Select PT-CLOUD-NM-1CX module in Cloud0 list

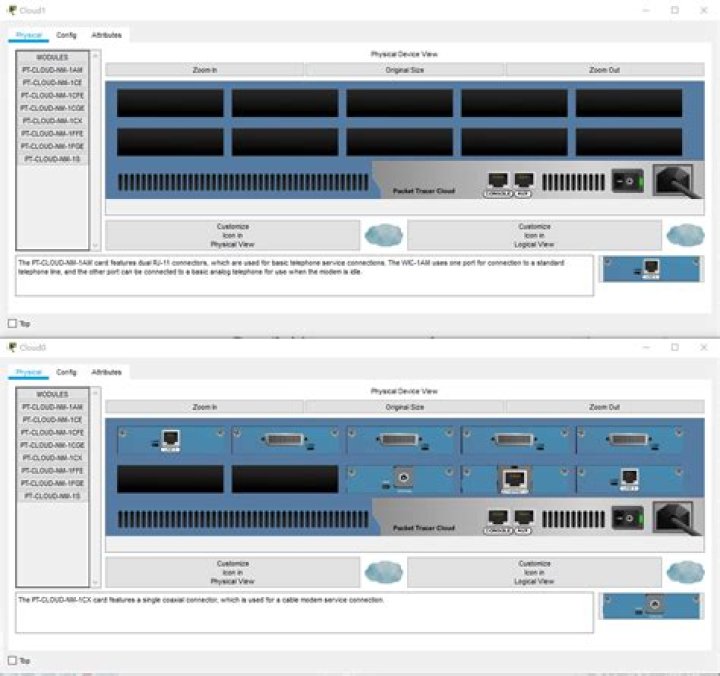point(52,458)
